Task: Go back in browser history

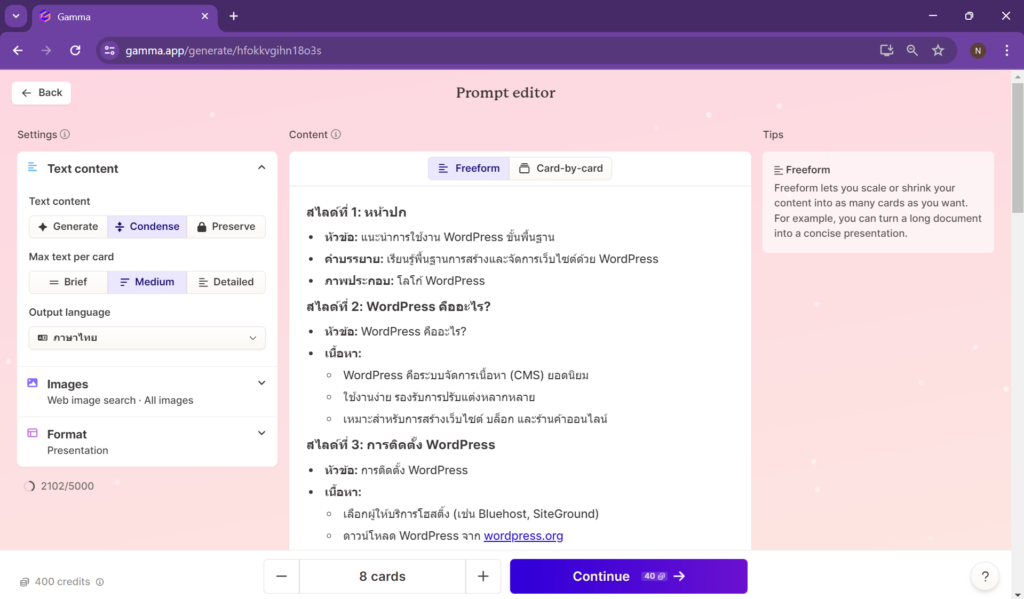Action: point(18,50)
